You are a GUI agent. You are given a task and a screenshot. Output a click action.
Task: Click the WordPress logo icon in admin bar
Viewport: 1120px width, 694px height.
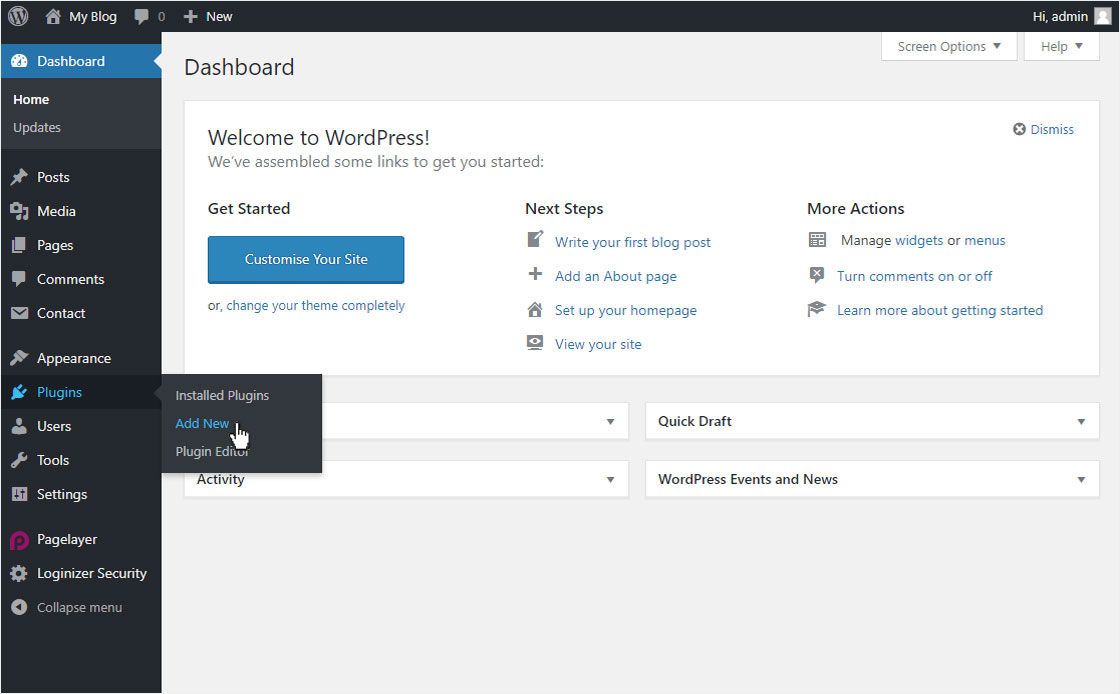pyautogui.click(x=18, y=16)
